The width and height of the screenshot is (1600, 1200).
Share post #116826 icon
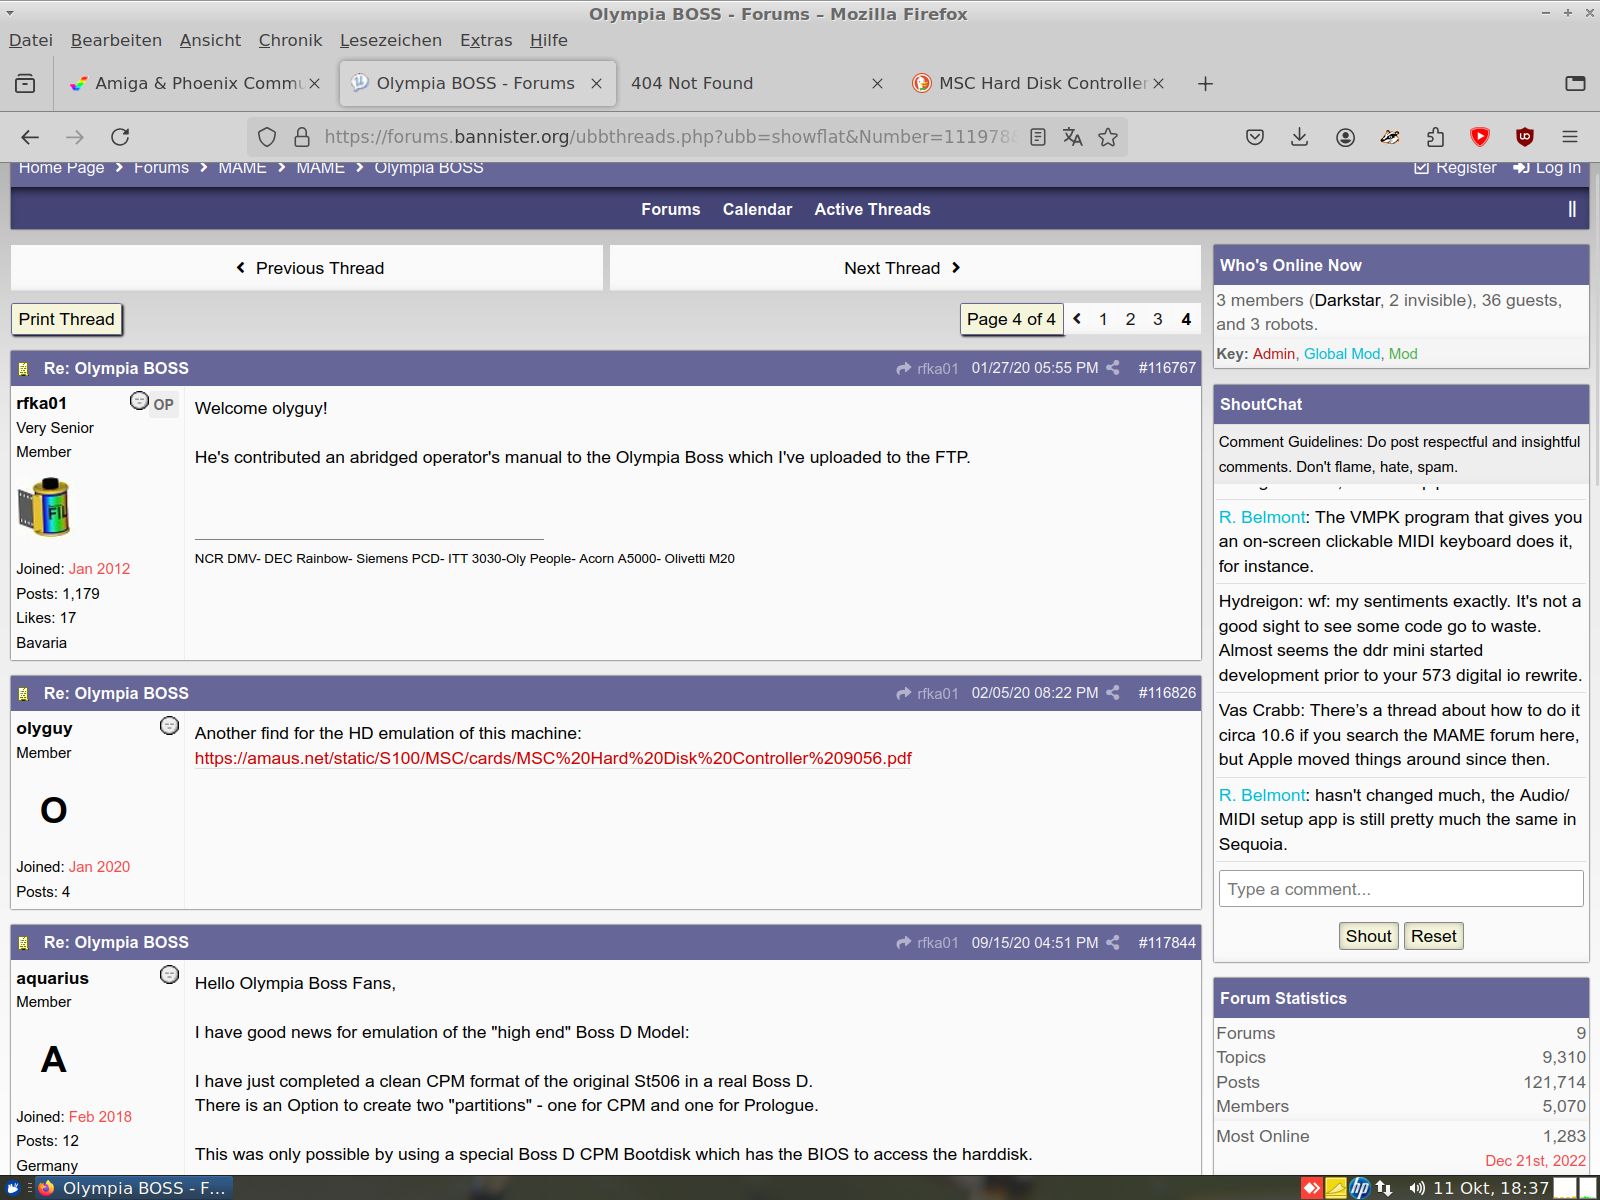click(1112, 693)
